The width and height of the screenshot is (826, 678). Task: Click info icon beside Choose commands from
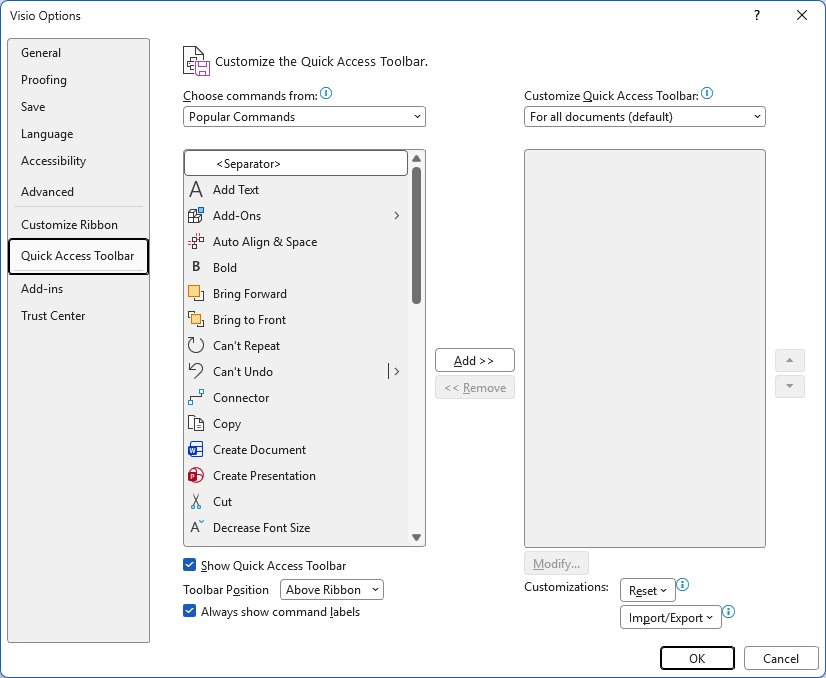[326, 94]
